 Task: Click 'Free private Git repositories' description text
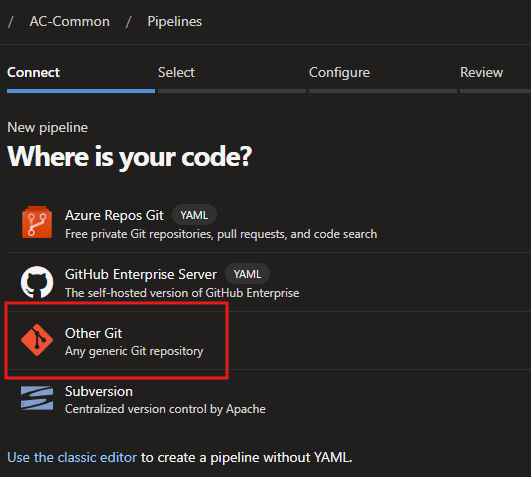(x=221, y=234)
